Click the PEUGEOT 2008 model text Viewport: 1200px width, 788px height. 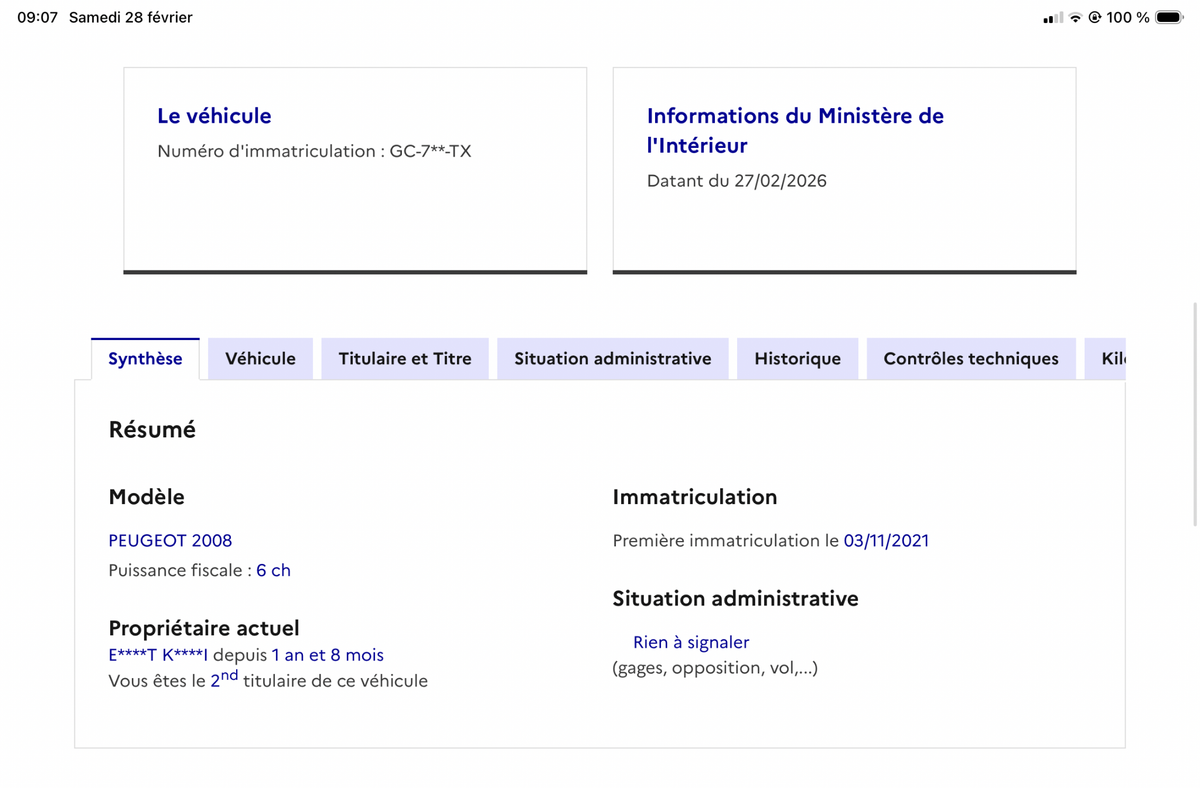(170, 541)
